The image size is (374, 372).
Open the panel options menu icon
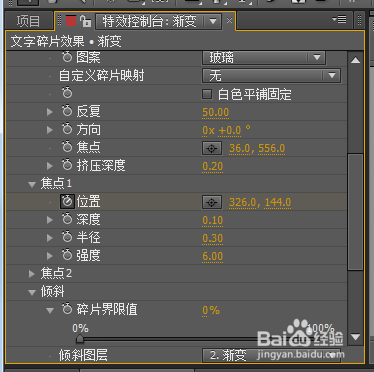pos(339,20)
